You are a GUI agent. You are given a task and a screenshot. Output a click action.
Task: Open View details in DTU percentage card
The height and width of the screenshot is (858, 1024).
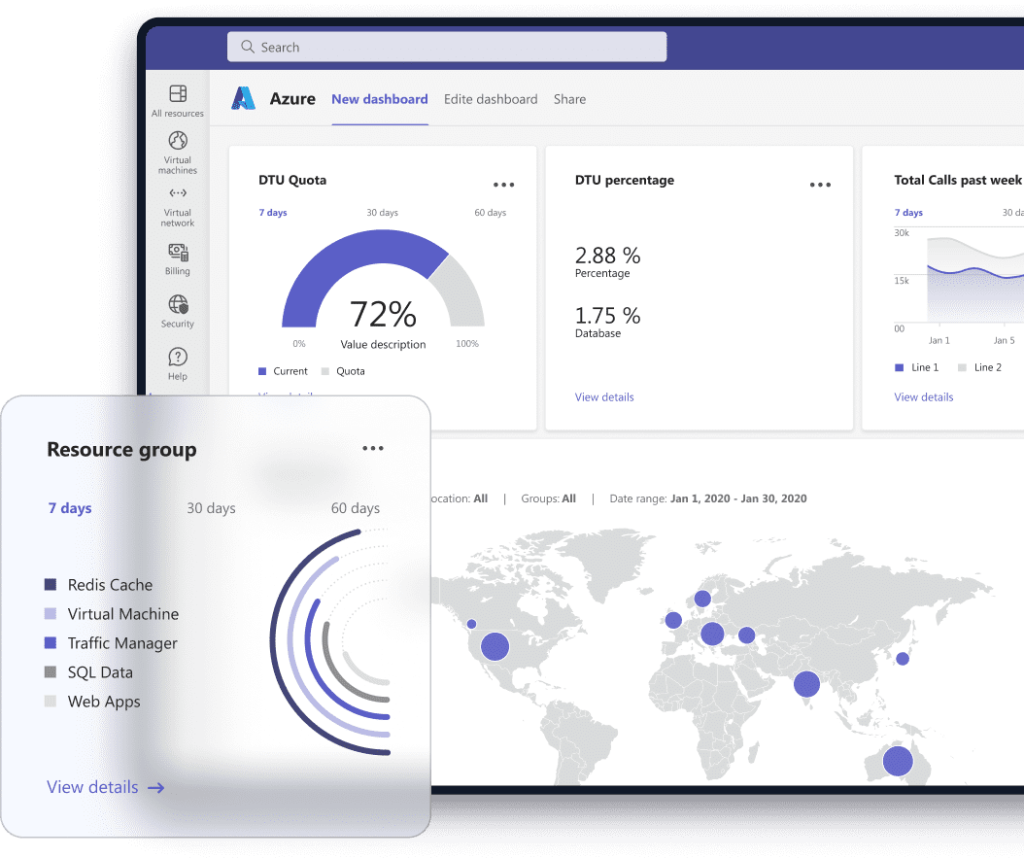[x=604, y=397]
